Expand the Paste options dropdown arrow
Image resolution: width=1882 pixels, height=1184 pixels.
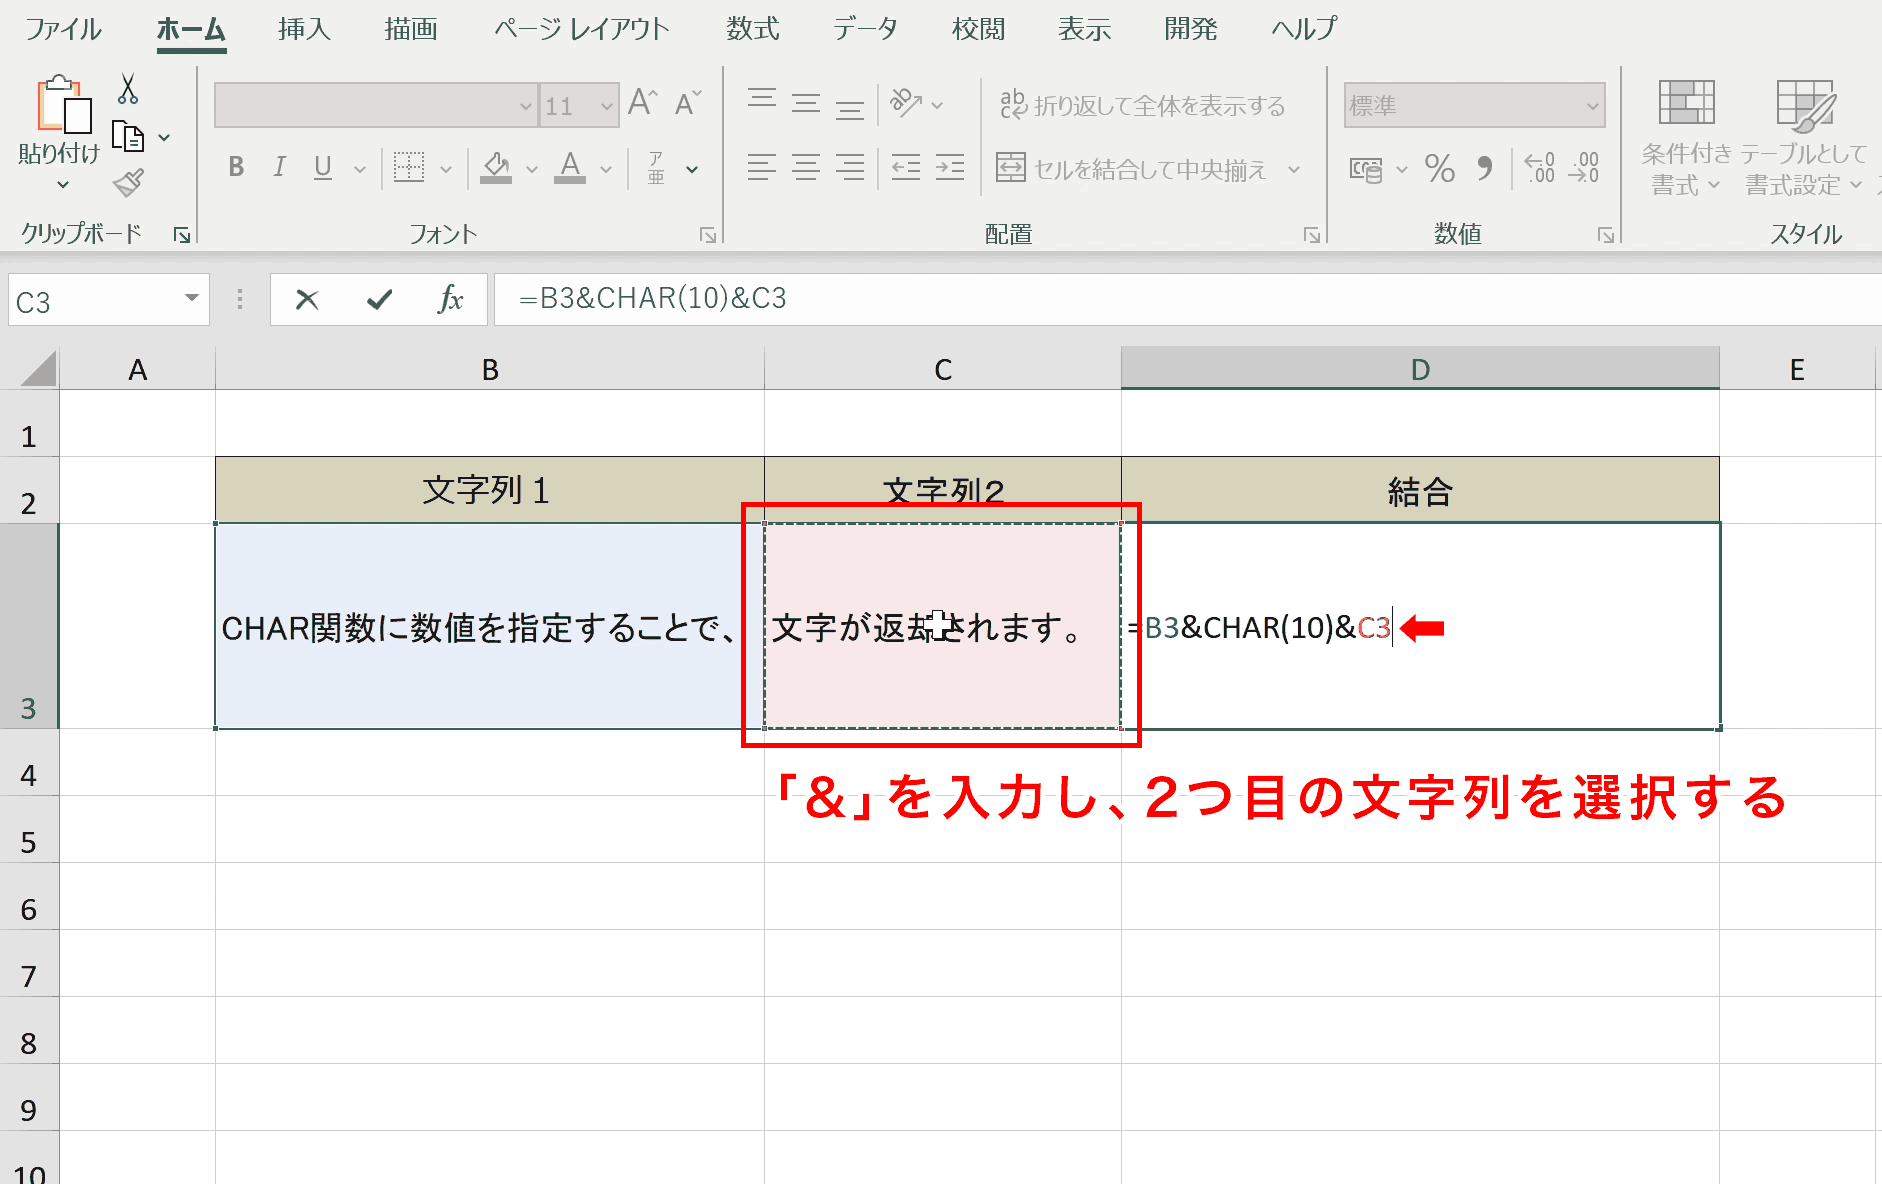[x=63, y=184]
